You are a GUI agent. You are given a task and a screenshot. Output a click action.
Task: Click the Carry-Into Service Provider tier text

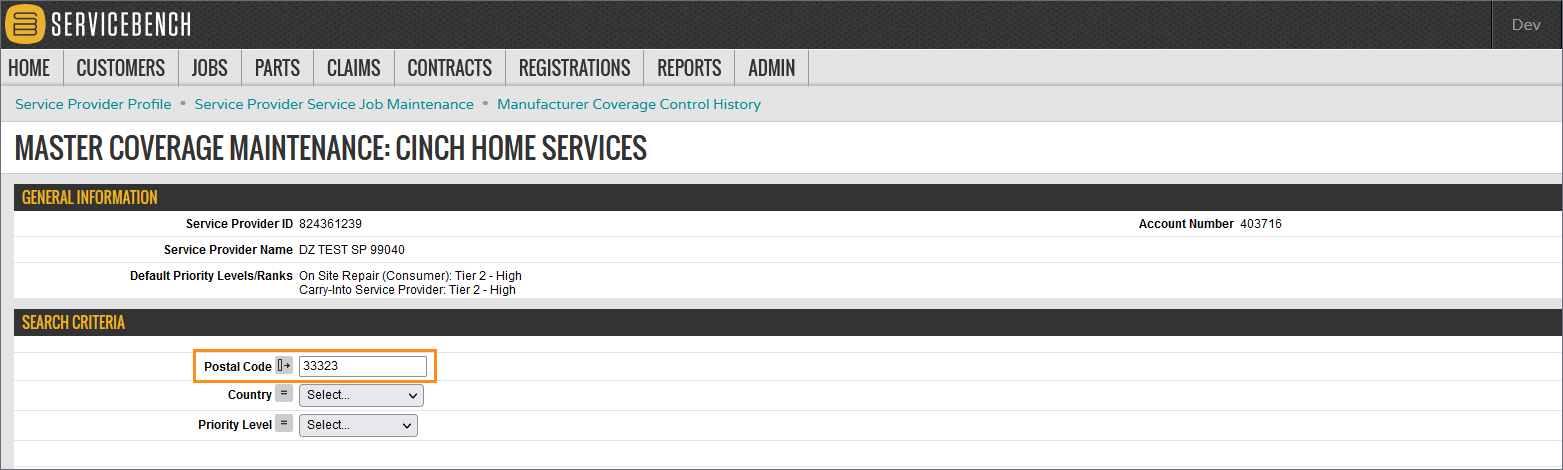tap(407, 290)
